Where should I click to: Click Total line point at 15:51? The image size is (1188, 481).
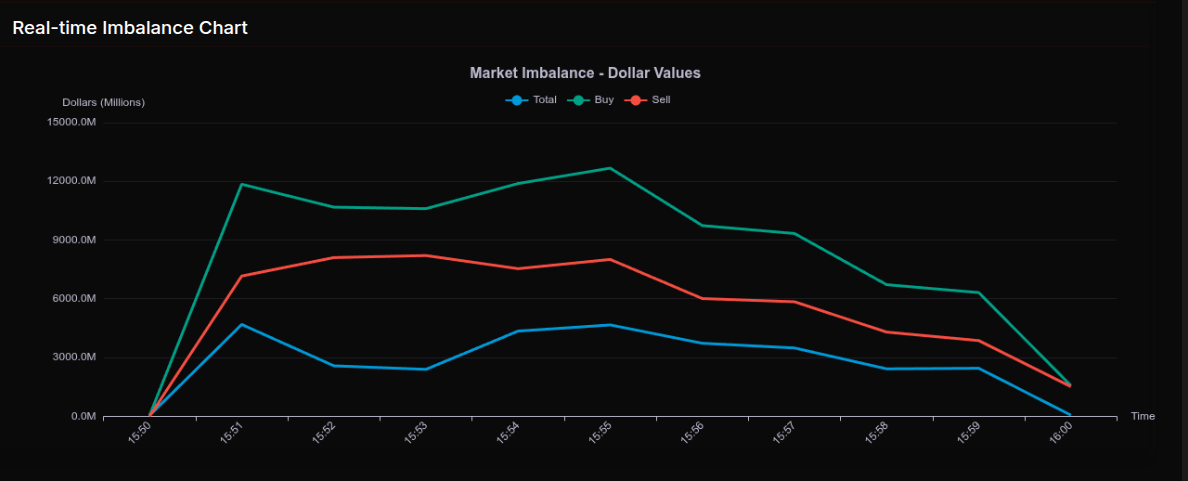coord(242,324)
